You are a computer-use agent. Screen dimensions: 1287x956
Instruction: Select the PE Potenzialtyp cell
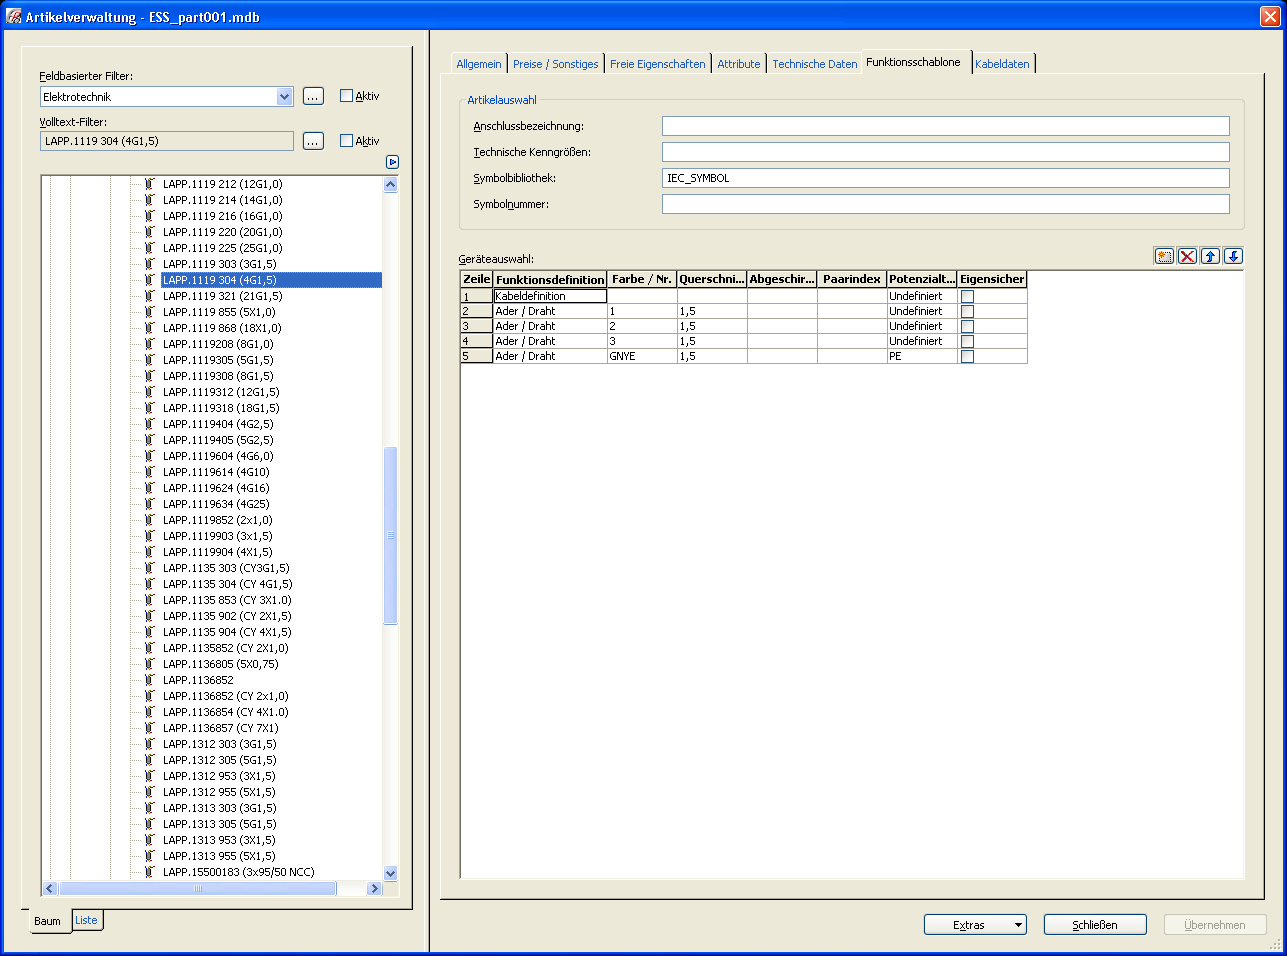click(922, 356)
